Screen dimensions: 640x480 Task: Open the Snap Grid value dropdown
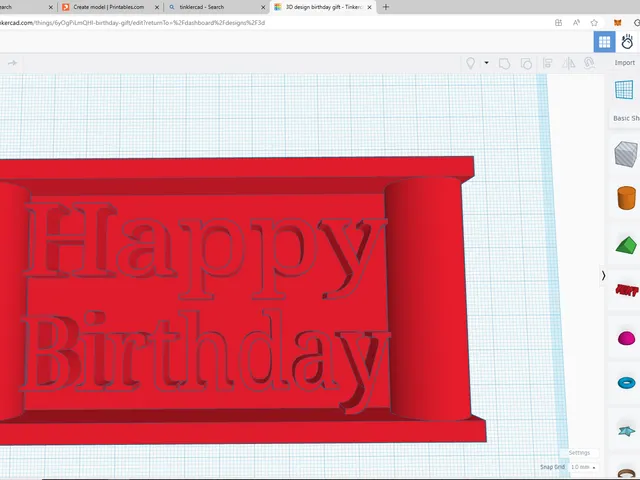click(583, 467)
